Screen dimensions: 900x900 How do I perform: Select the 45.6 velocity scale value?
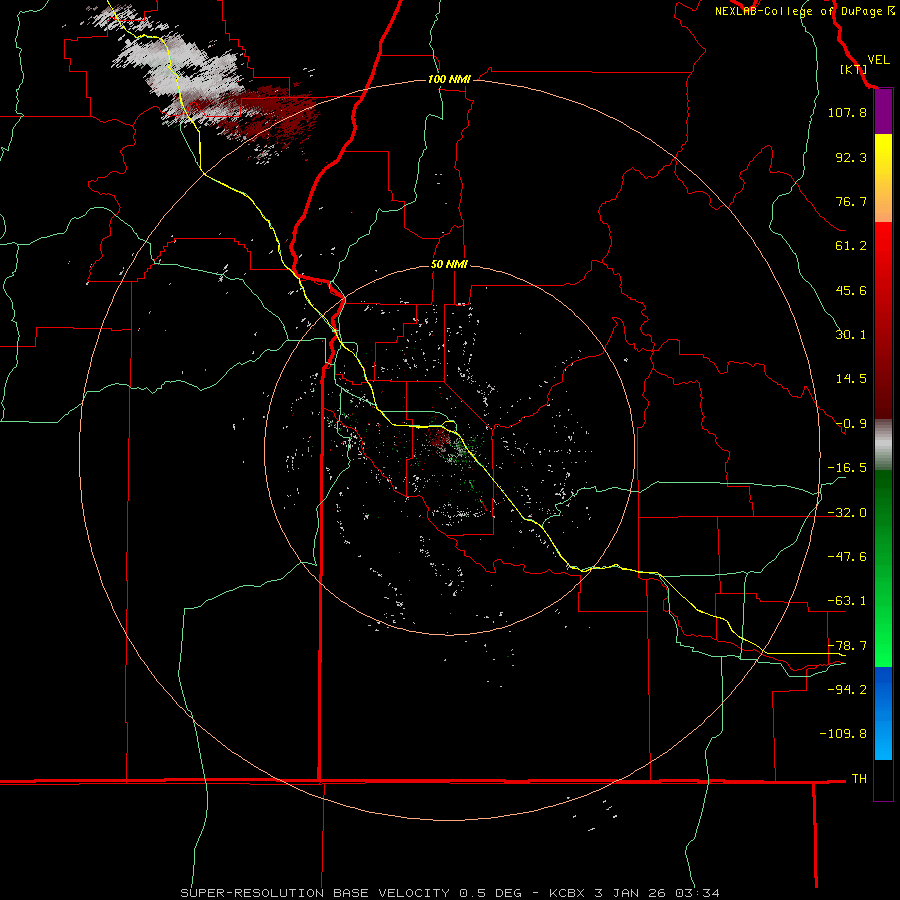coord(851,290)
